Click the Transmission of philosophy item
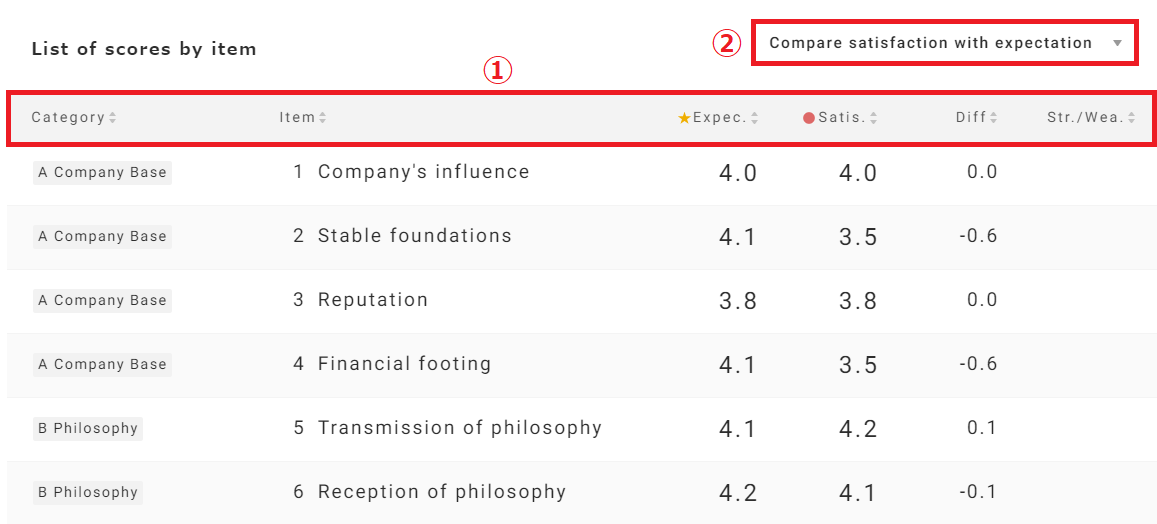Screen dimensions: 1157x524 point(459,428)
